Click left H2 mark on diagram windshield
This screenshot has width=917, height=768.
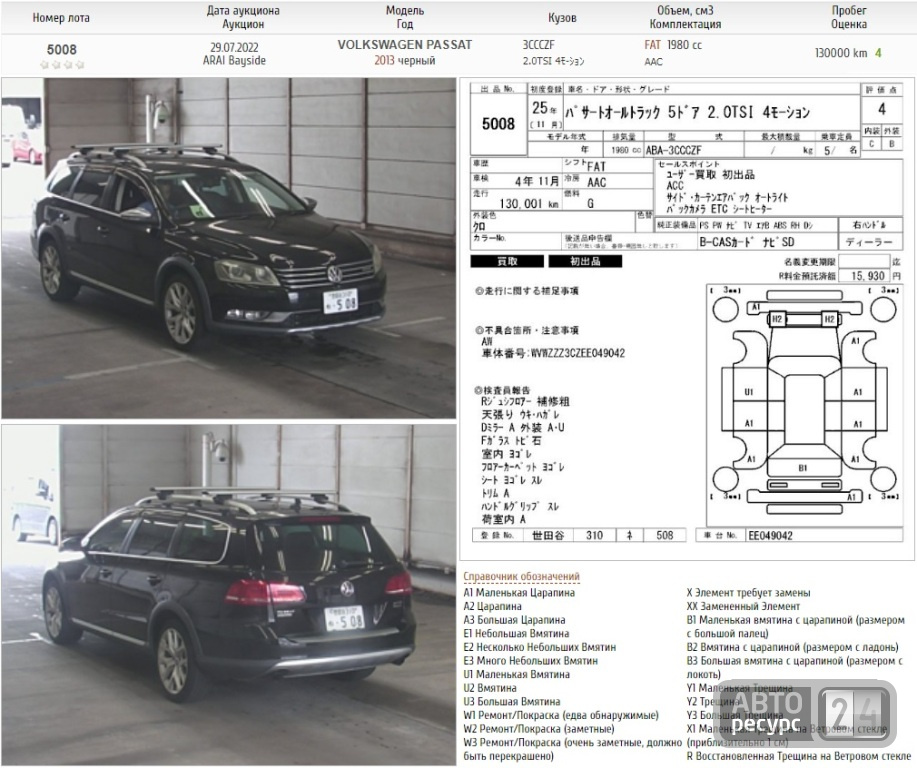(x=777, y=319)
